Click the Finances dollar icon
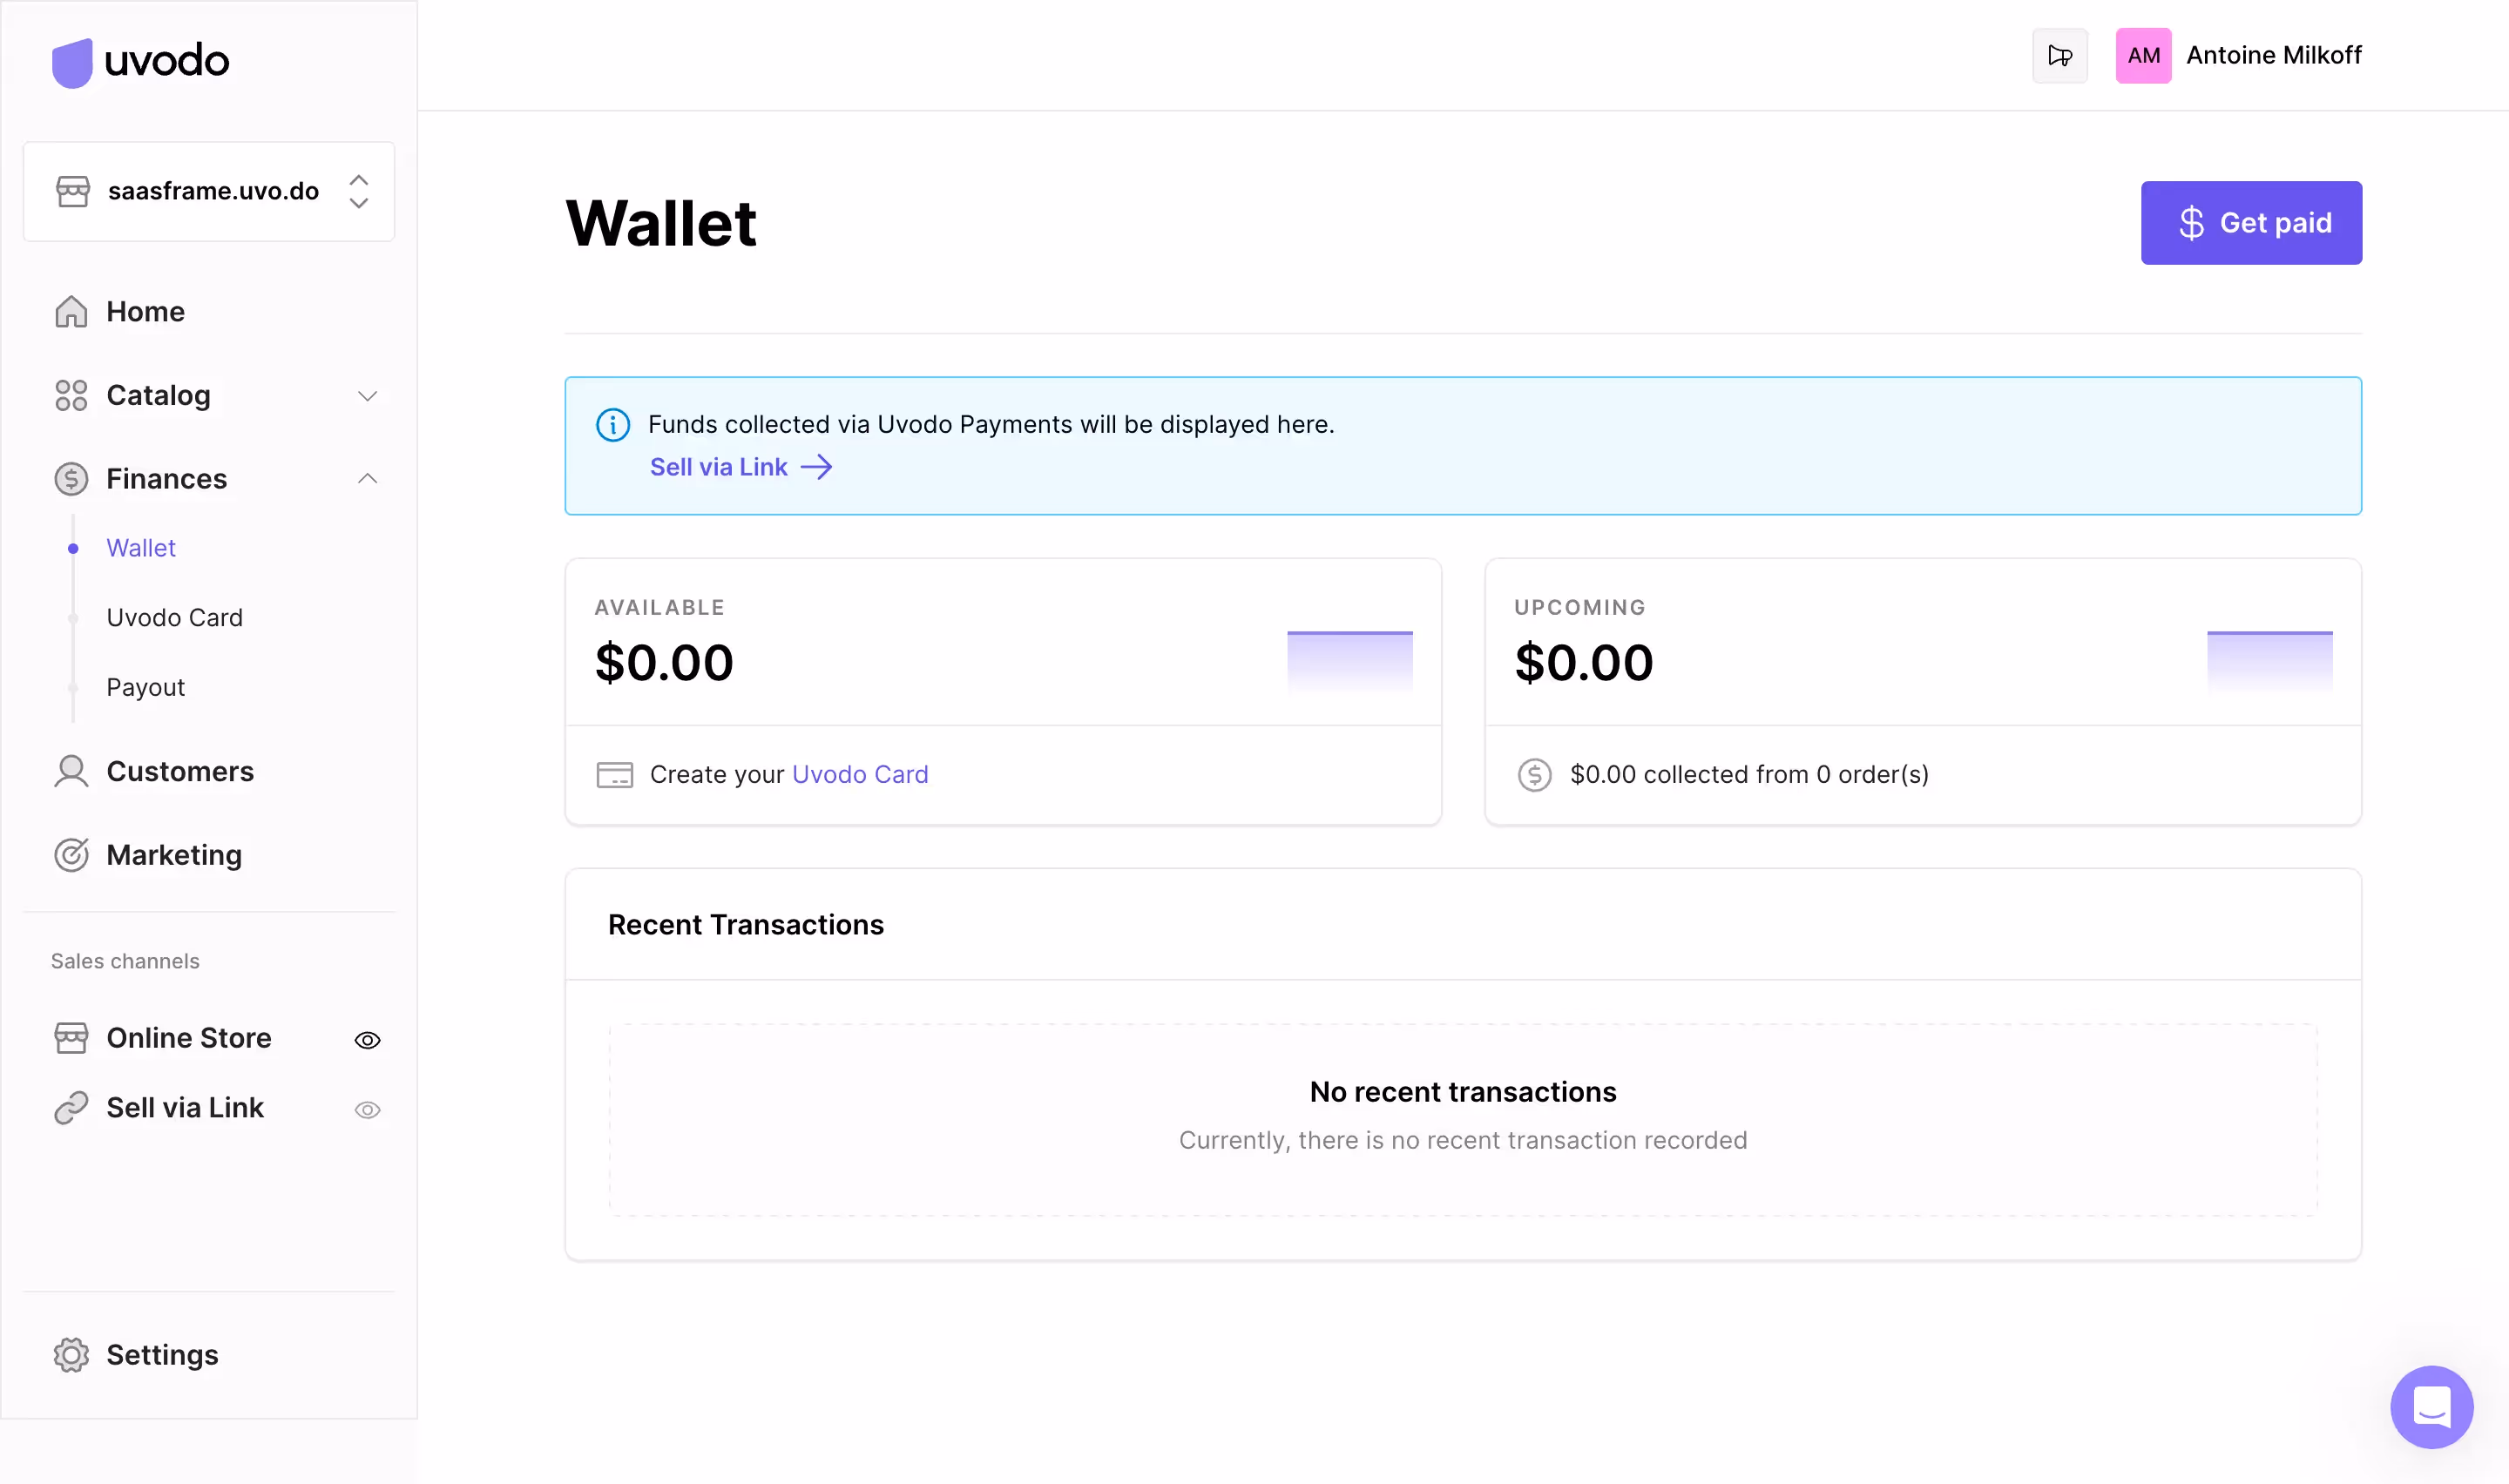The image size is (2509, 1484). pos(70,479)
